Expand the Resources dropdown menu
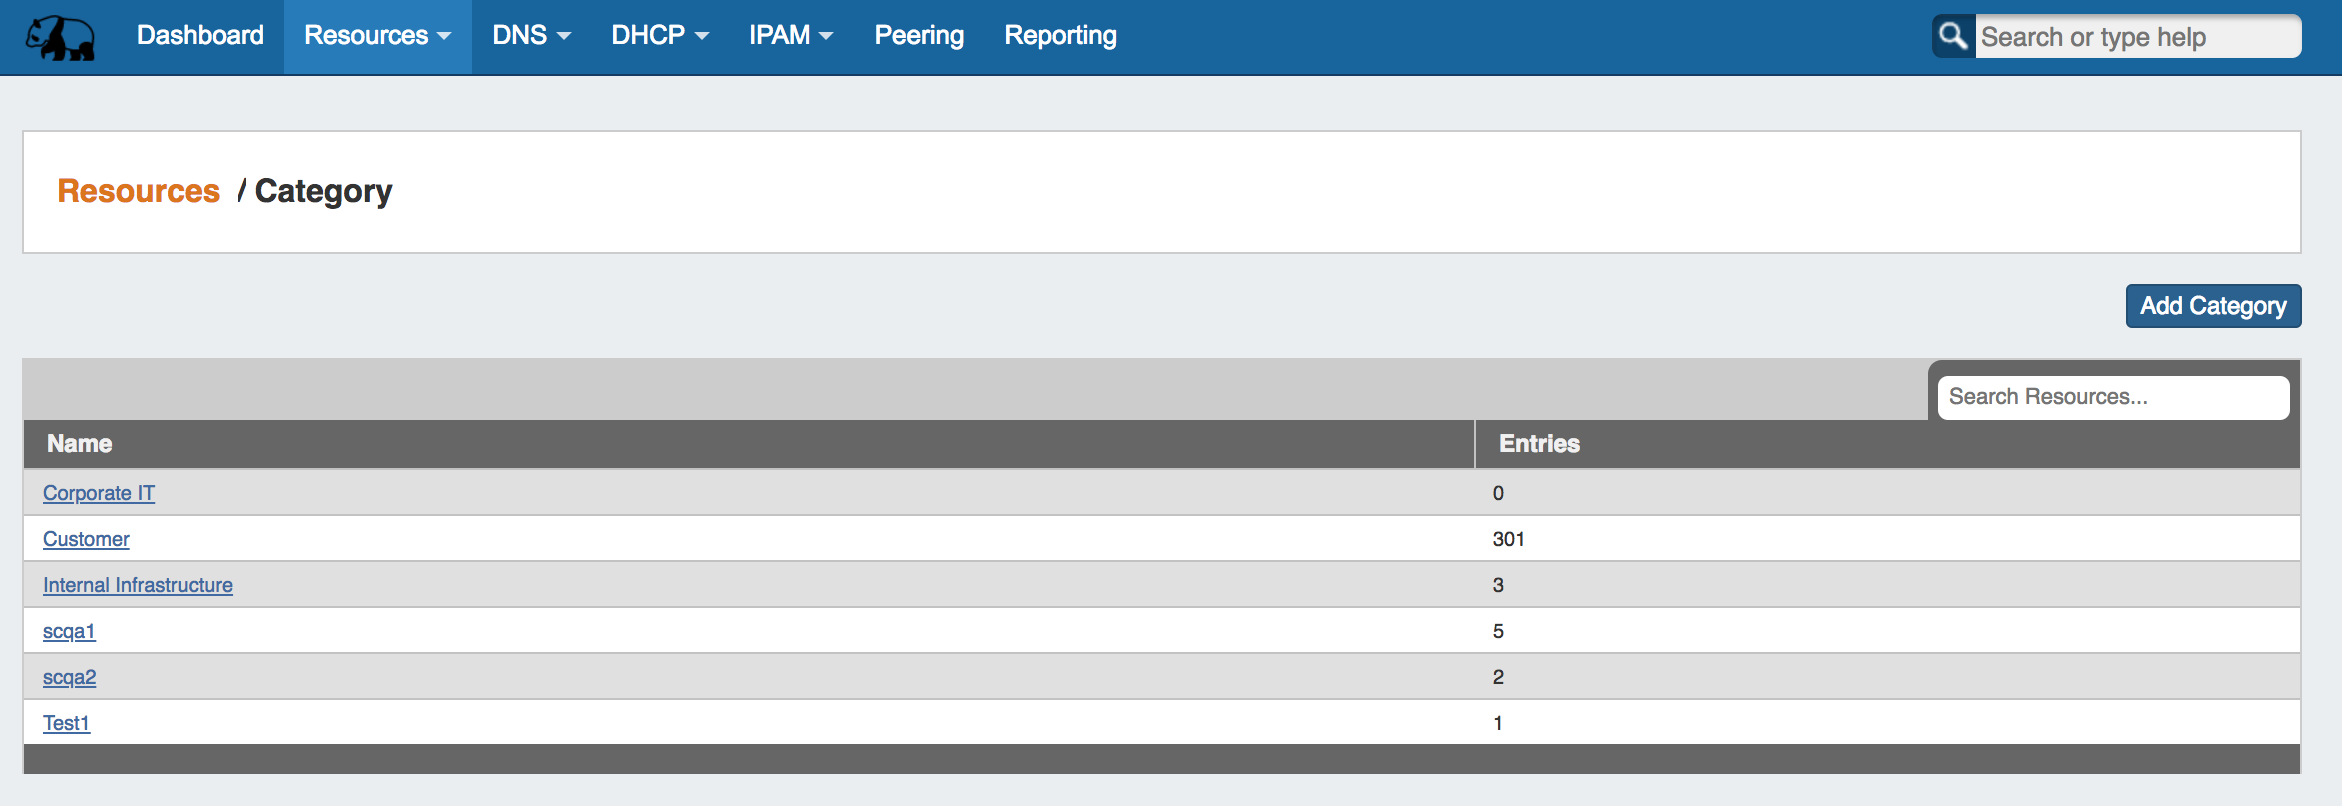 click(377, 36)
